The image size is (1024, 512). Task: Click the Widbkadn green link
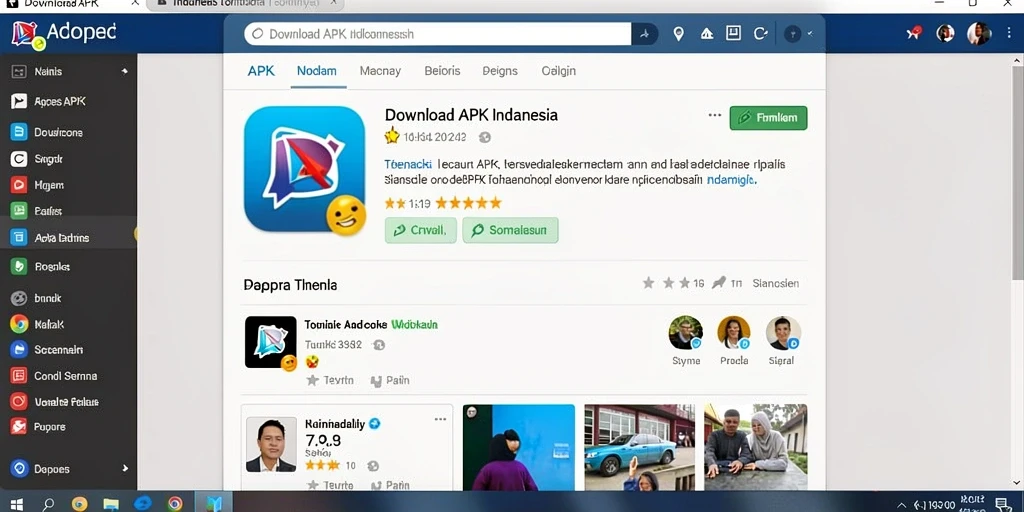coord(414,325)
